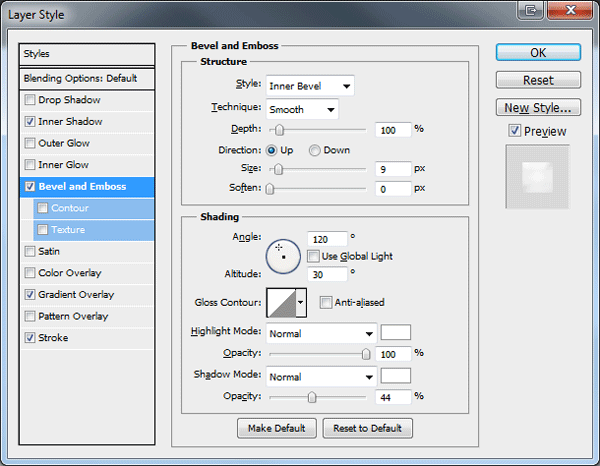Click the Size value field showing 9
Screen dimensions: 600x466
click(393, 169)
